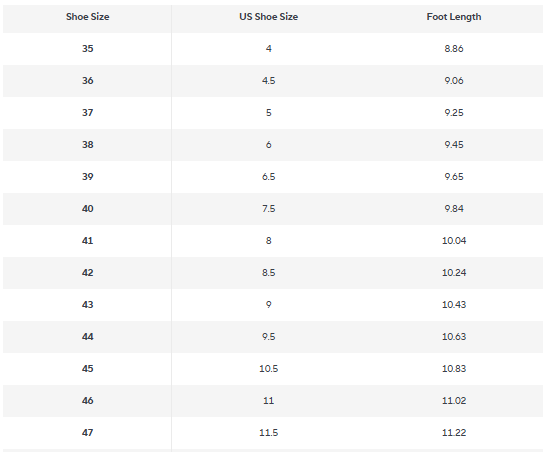This screenshot has width=549, height=452.
Task: Select shoe size 35 cell
Action: 88,49
